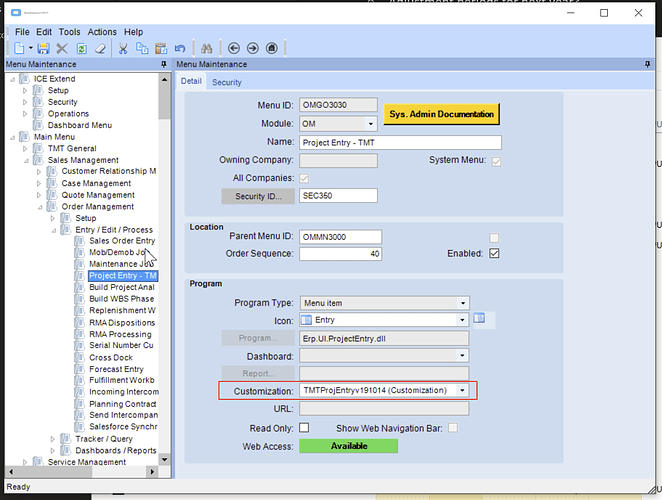
Task: Tick the Read Only checkbox
Action: coord(304,427)
